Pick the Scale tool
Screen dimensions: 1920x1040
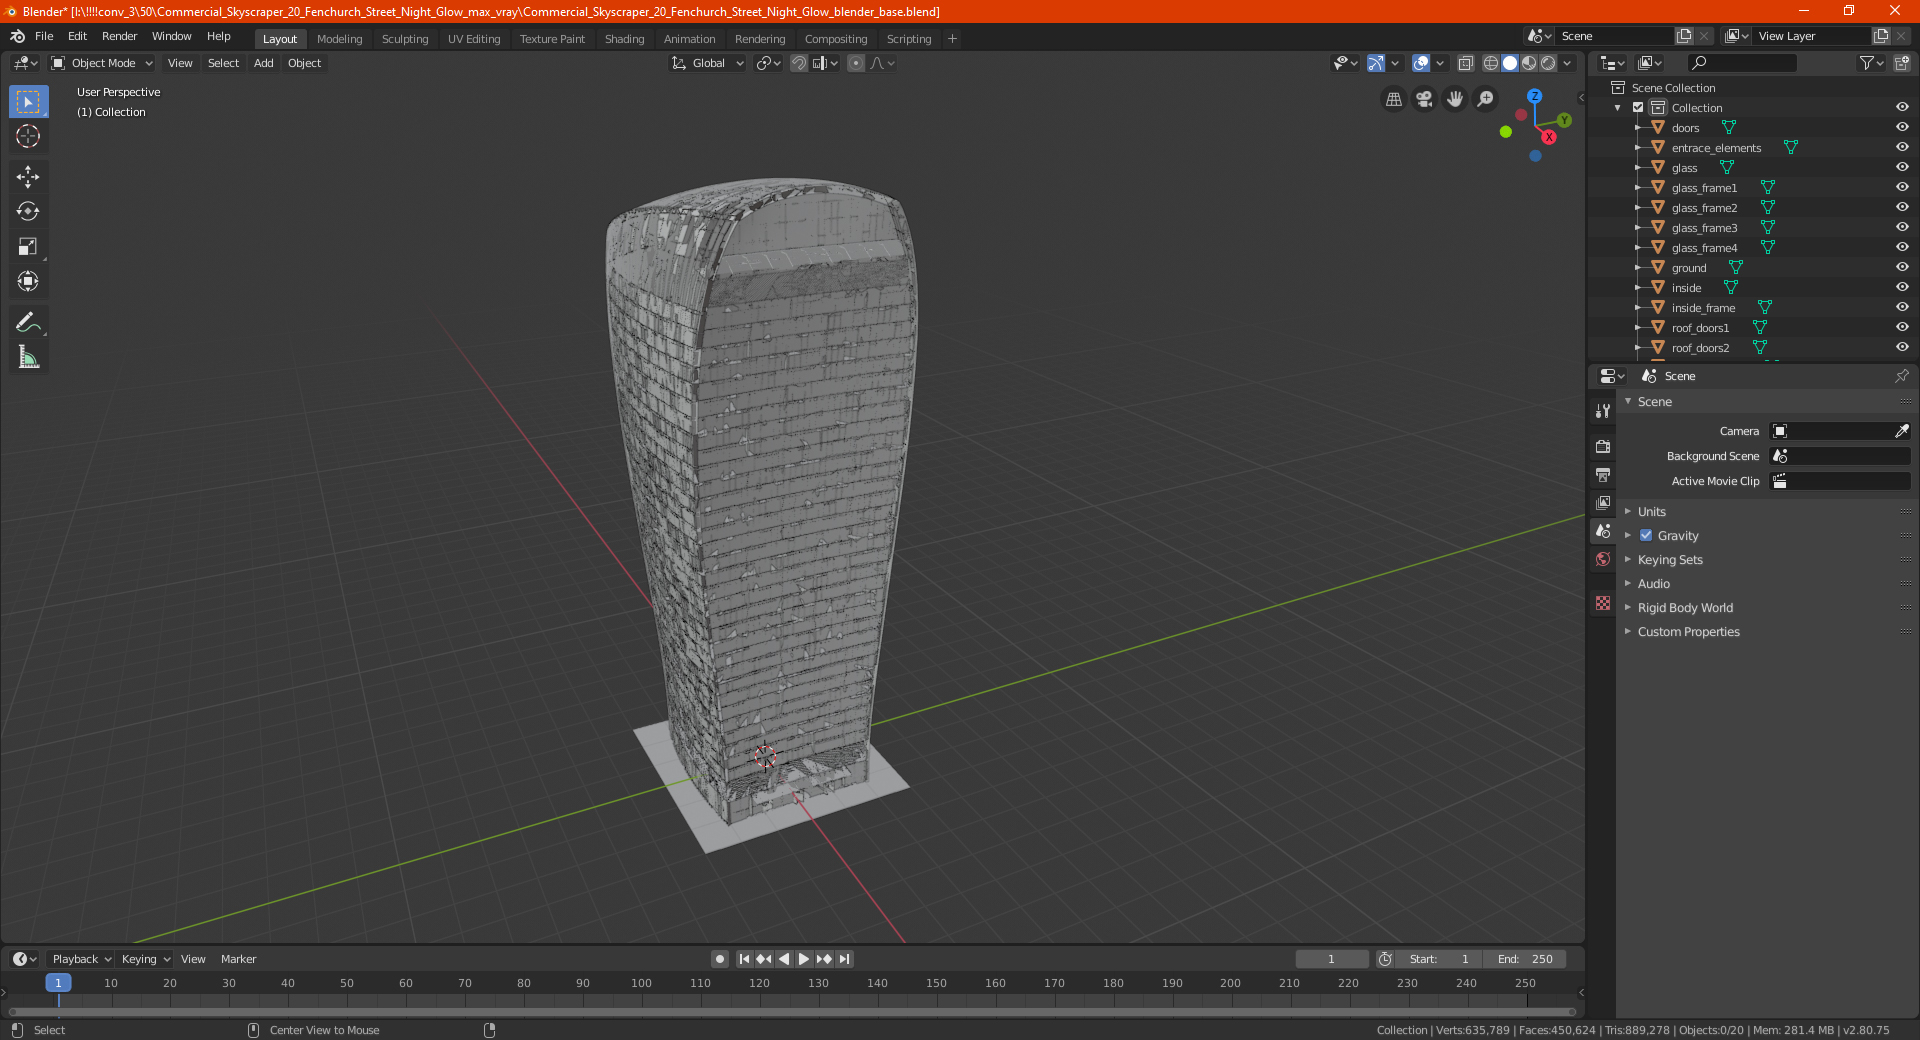coord(28,246)
